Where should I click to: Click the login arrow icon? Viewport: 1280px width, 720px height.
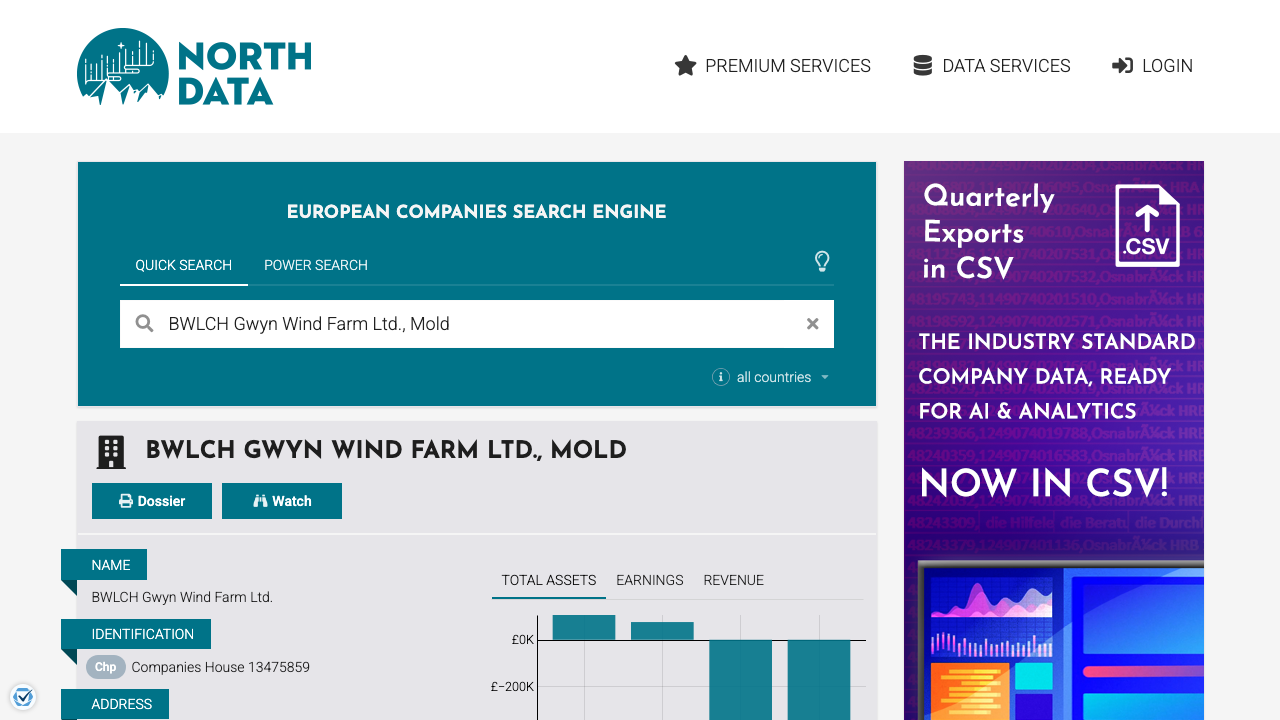pyautogui.click(x=1121, y=65)
